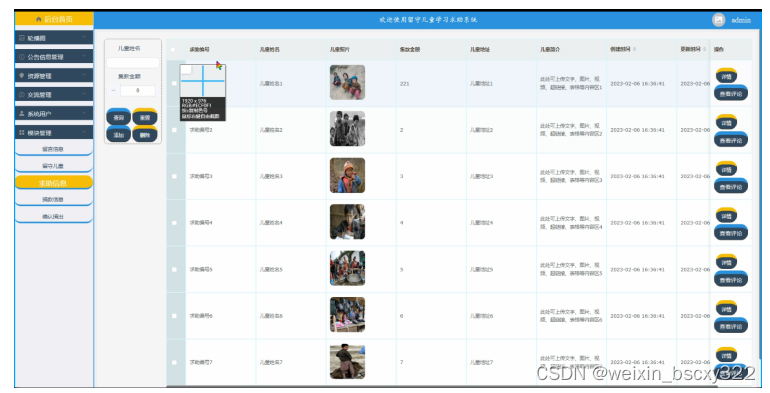Viewport: 770px width, 393px height.
Task: Click 查看评论 for the 儿童姓名3 row
Action: click(731, 187)
